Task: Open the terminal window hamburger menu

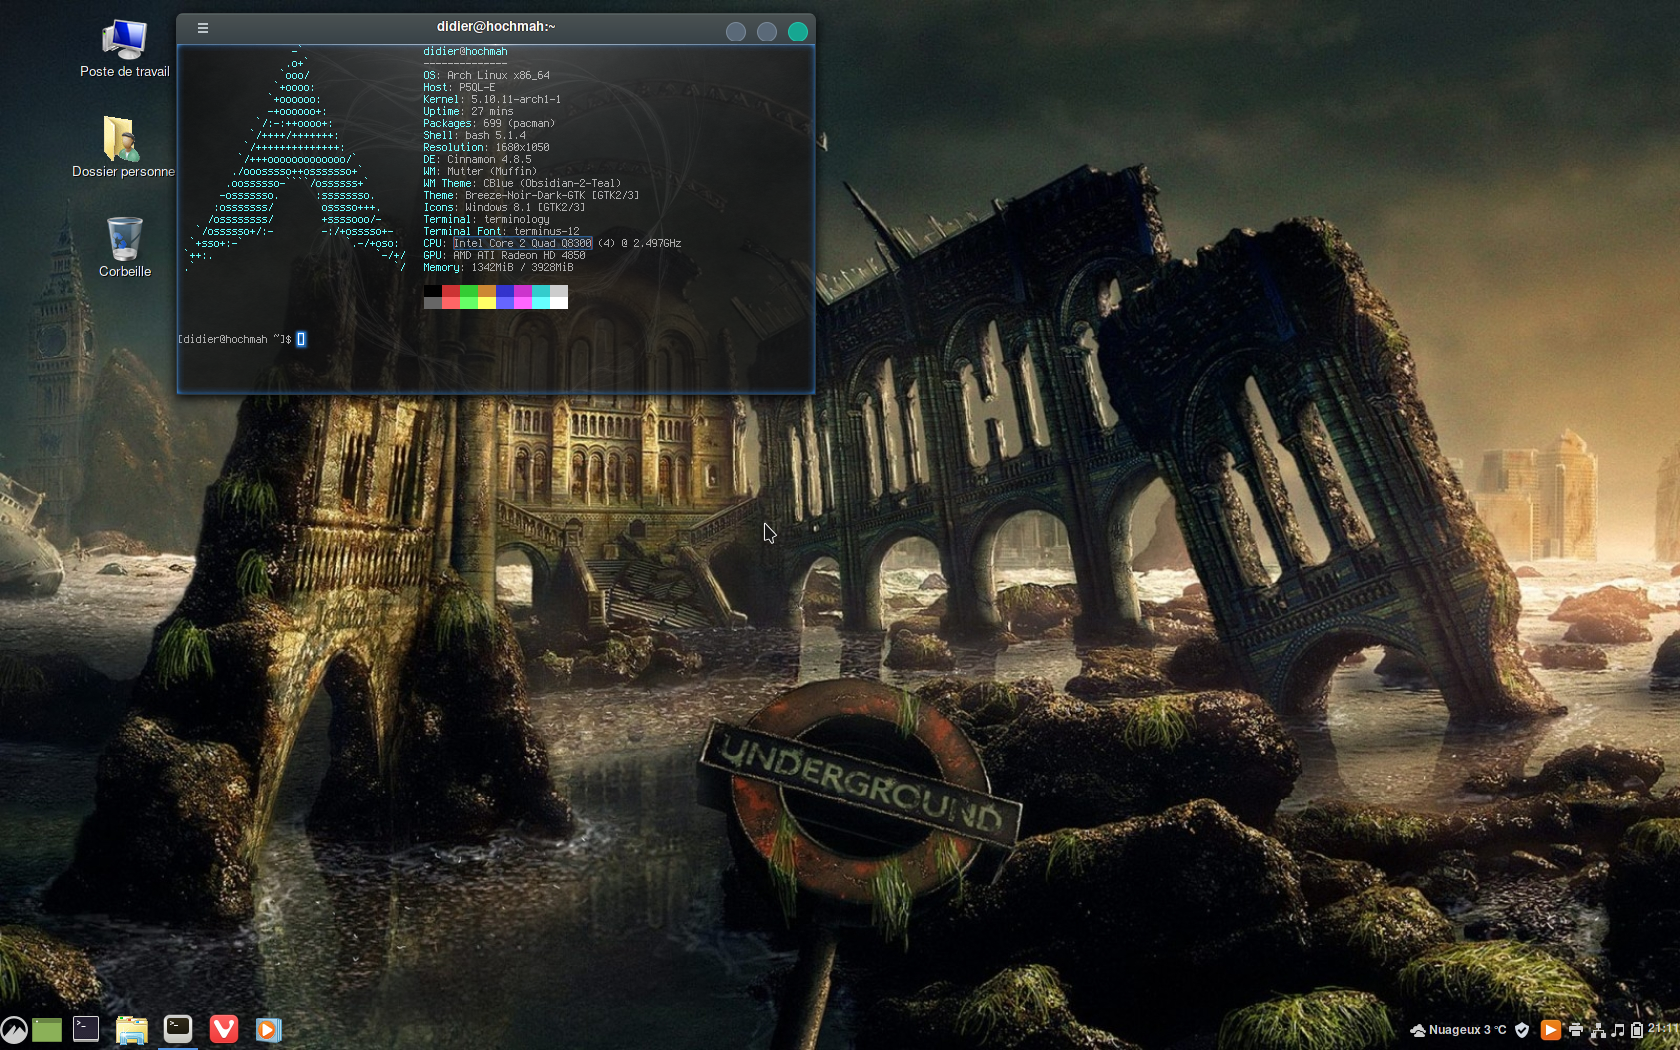Action: [203, 28]
